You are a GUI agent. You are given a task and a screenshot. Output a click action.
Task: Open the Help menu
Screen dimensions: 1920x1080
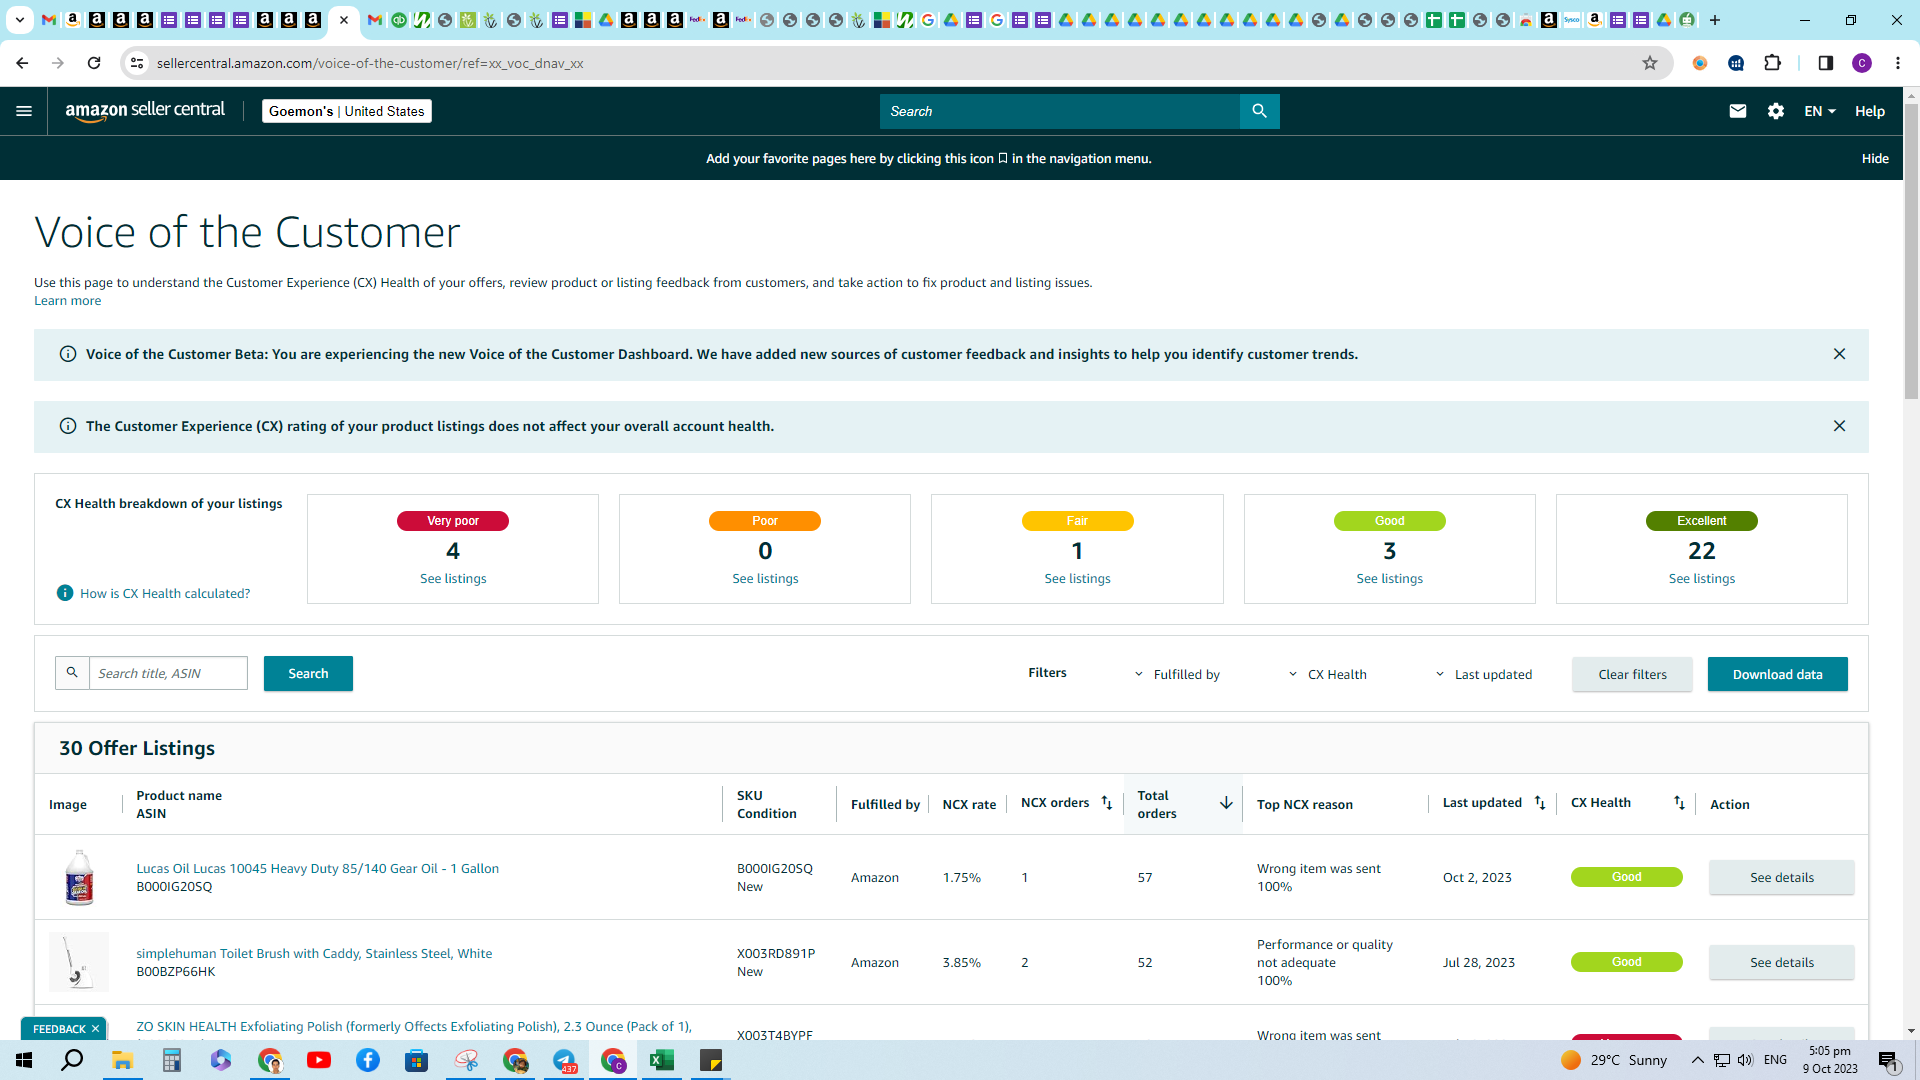click(1869, 111)
